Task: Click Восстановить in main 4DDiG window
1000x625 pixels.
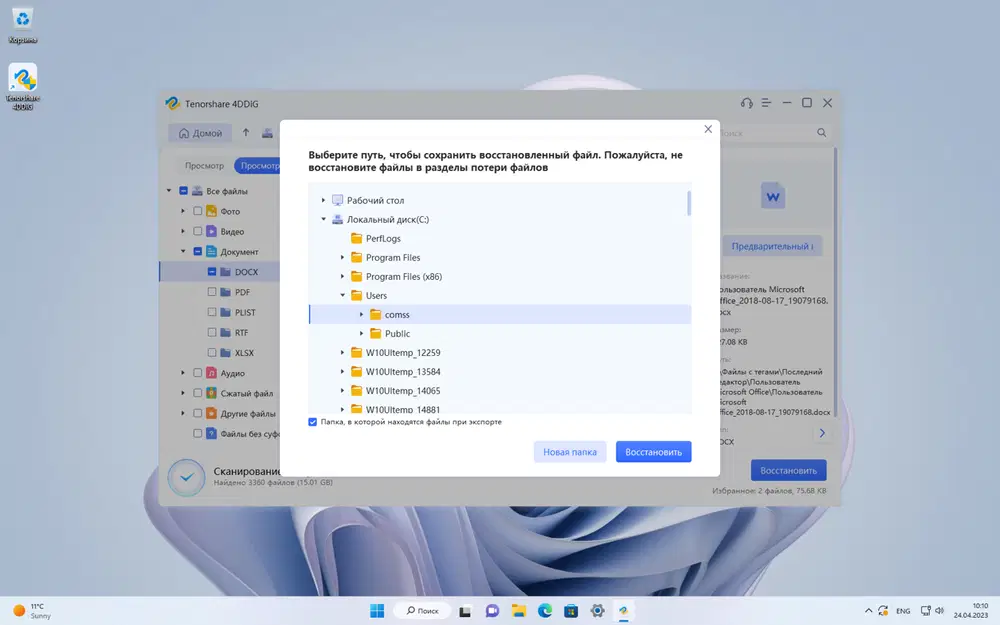Action: [788, 471]
